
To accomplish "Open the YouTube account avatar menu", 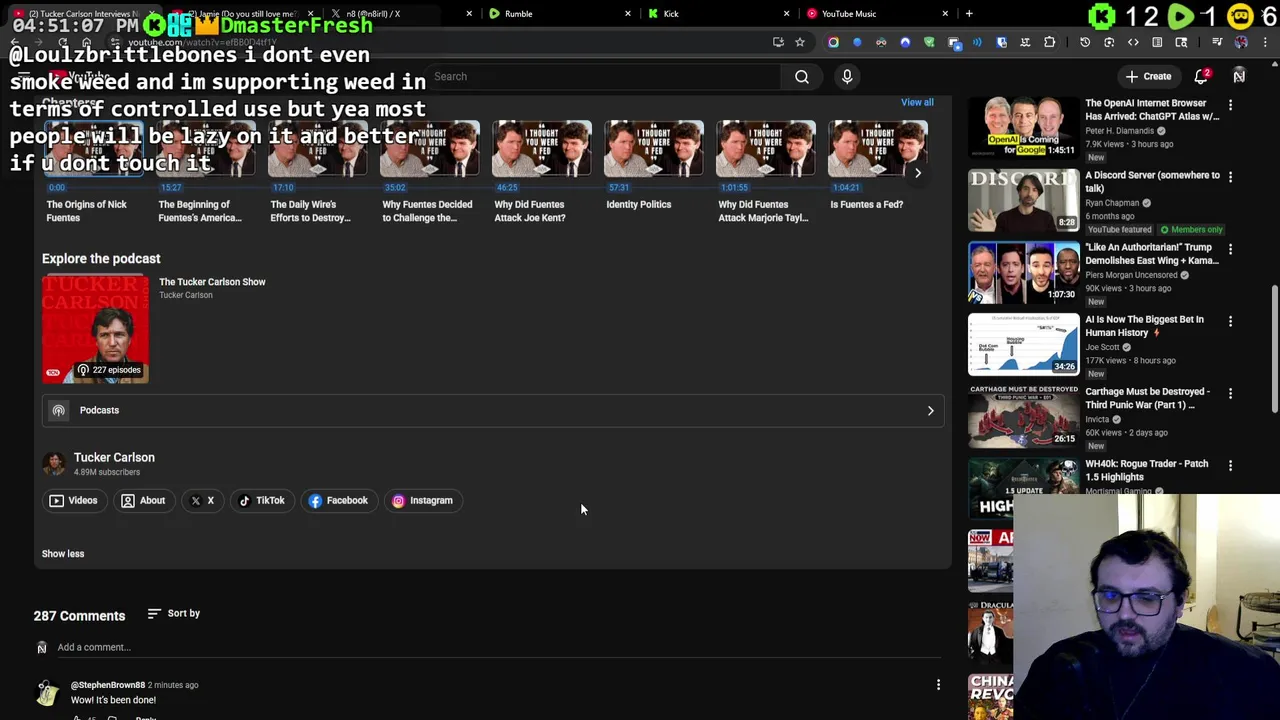I will (1239, 77).
